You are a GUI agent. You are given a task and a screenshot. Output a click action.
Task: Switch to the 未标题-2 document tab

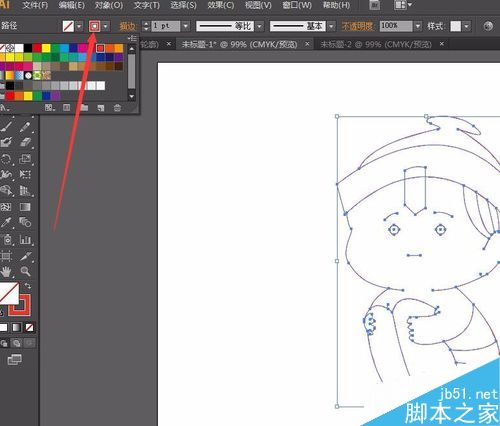[x=376, y=44]
